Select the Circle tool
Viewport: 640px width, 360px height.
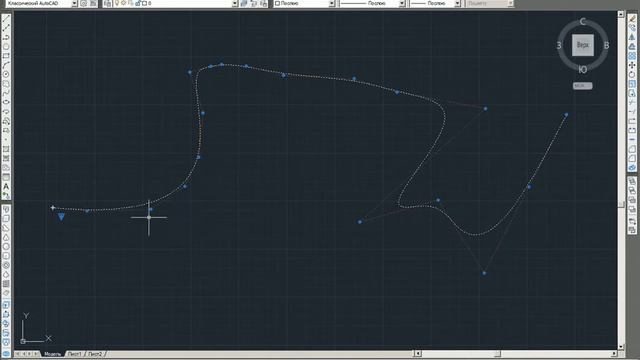6,74
